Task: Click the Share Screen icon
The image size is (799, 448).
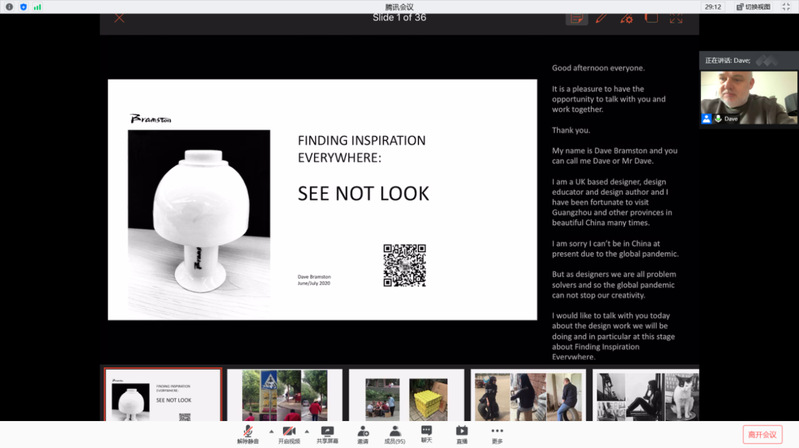Action: (x=326, y=431)
